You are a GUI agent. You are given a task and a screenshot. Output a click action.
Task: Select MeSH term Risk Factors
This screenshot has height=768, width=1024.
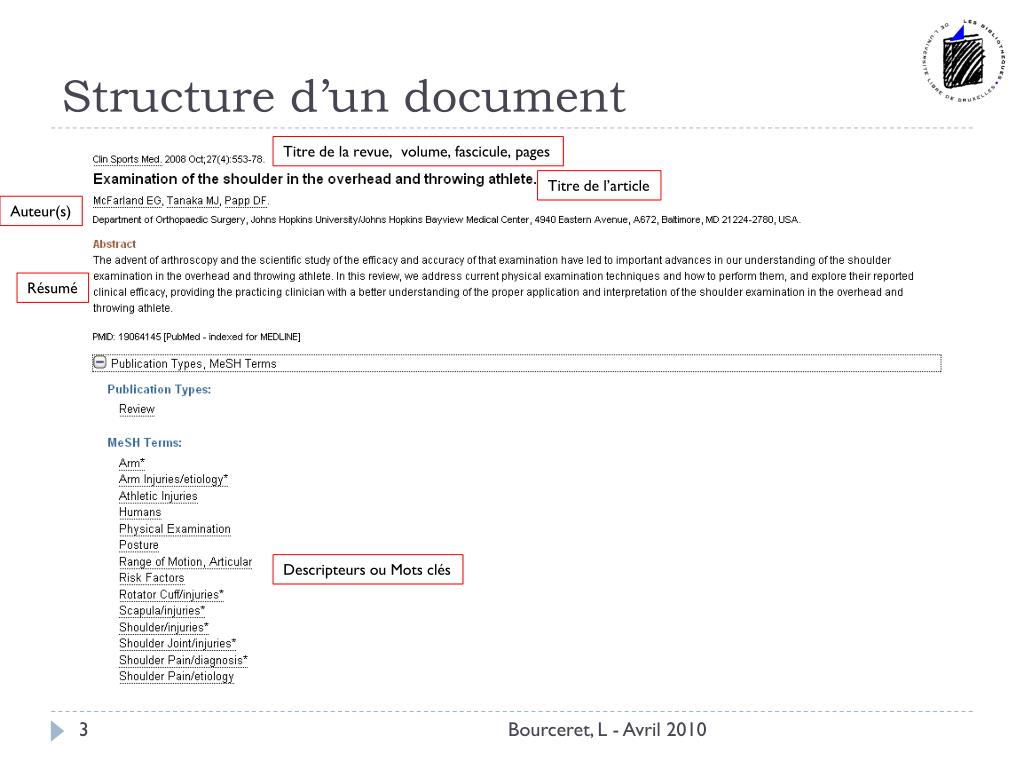[152, 578]
